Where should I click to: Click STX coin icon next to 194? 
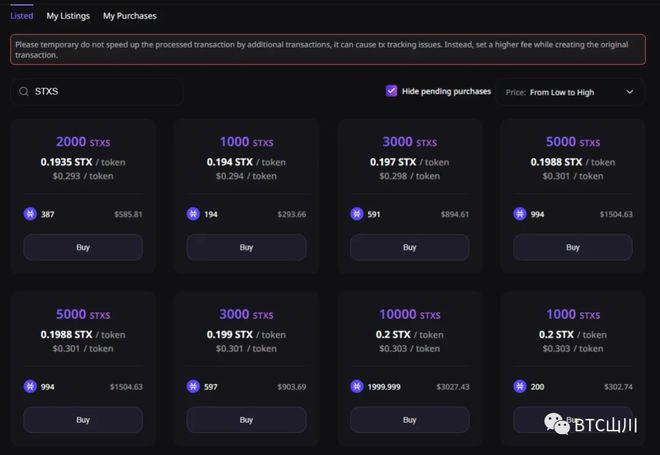193,214
